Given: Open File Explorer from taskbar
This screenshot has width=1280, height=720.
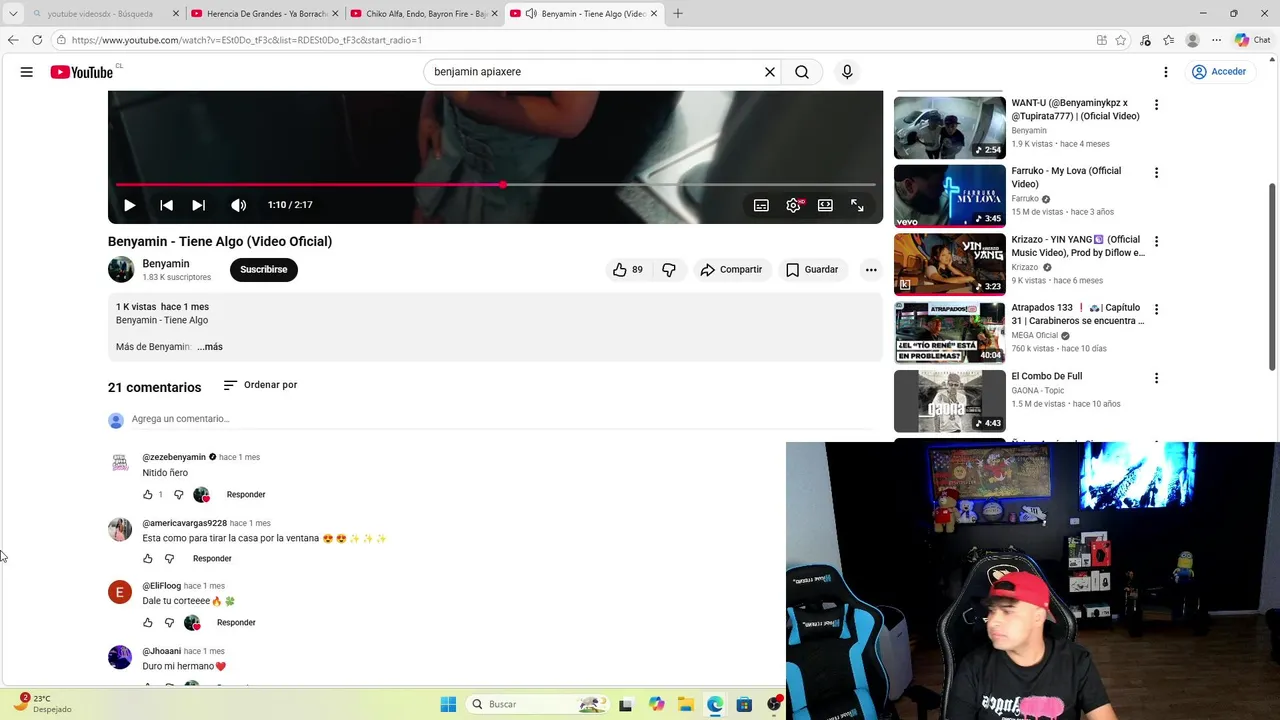Looking at the screenshot, I should (686, 704).
